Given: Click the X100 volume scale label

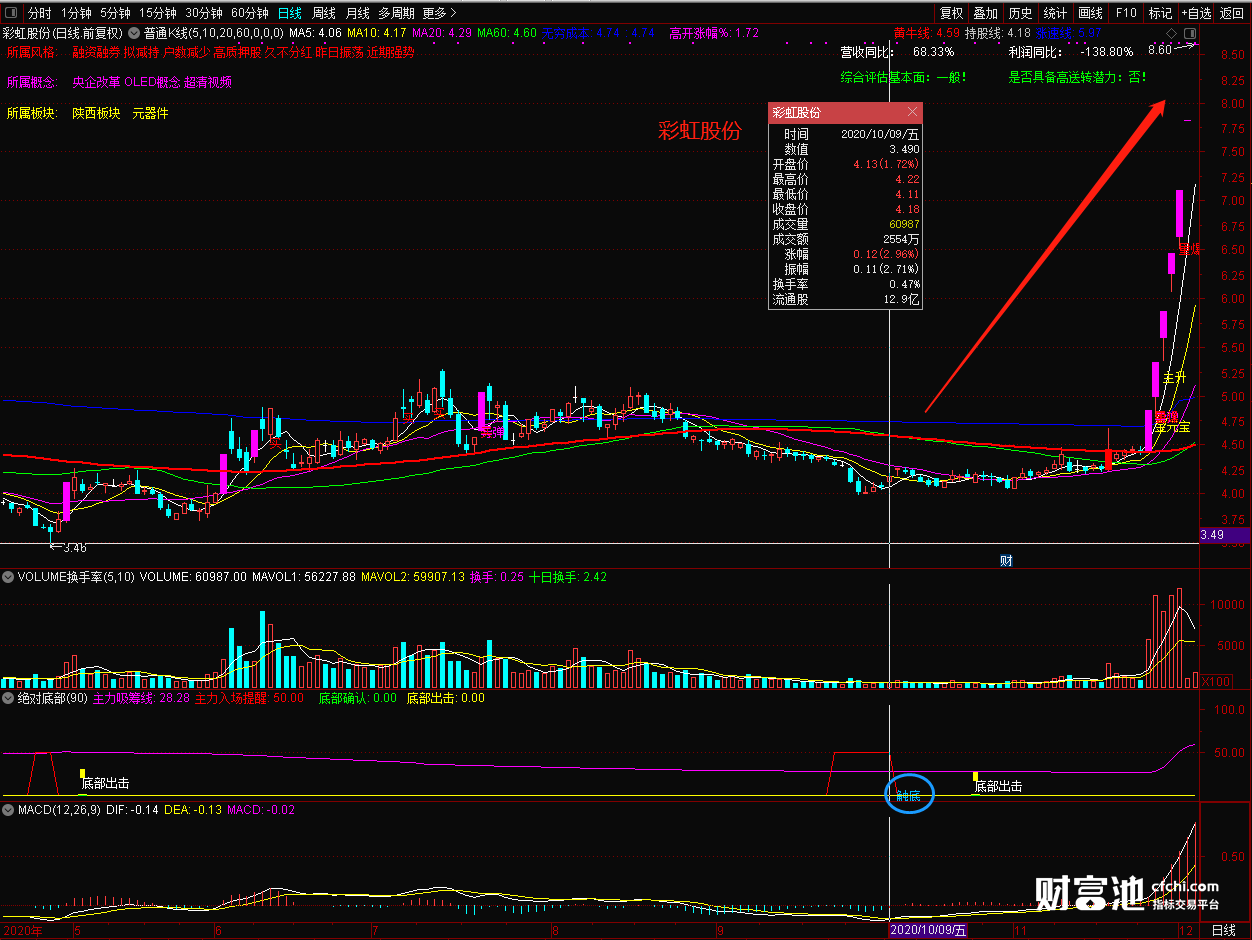Looking at the screenshot, I should [1215, 681].
